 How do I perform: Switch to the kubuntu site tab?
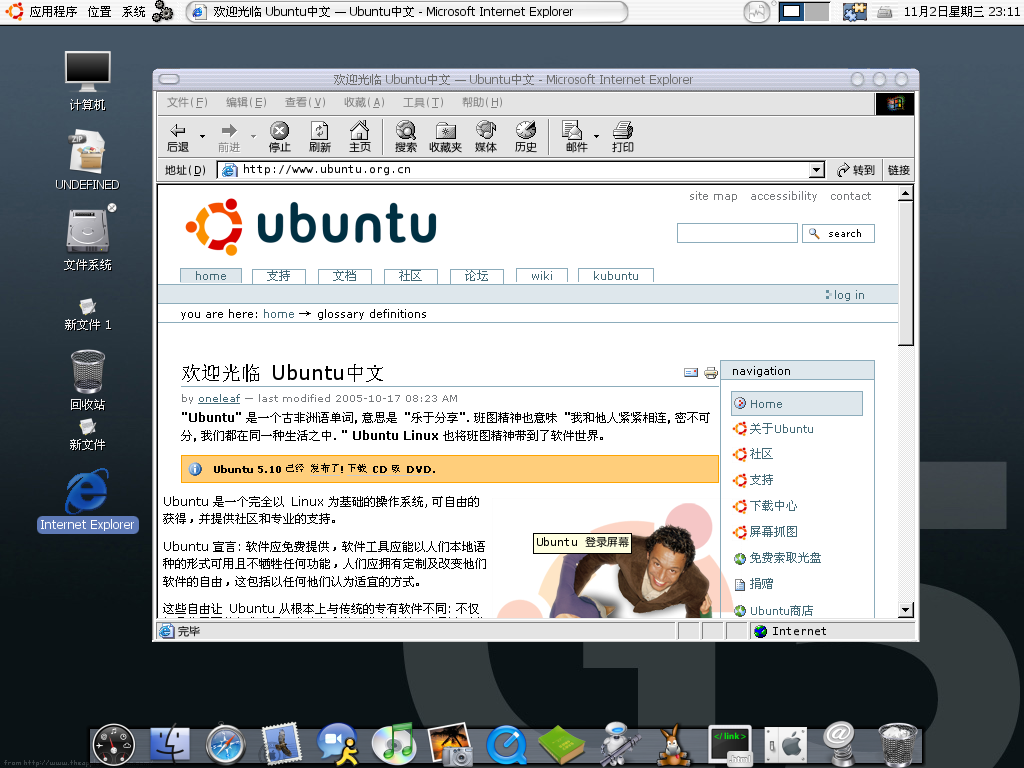tap(616, 276)
